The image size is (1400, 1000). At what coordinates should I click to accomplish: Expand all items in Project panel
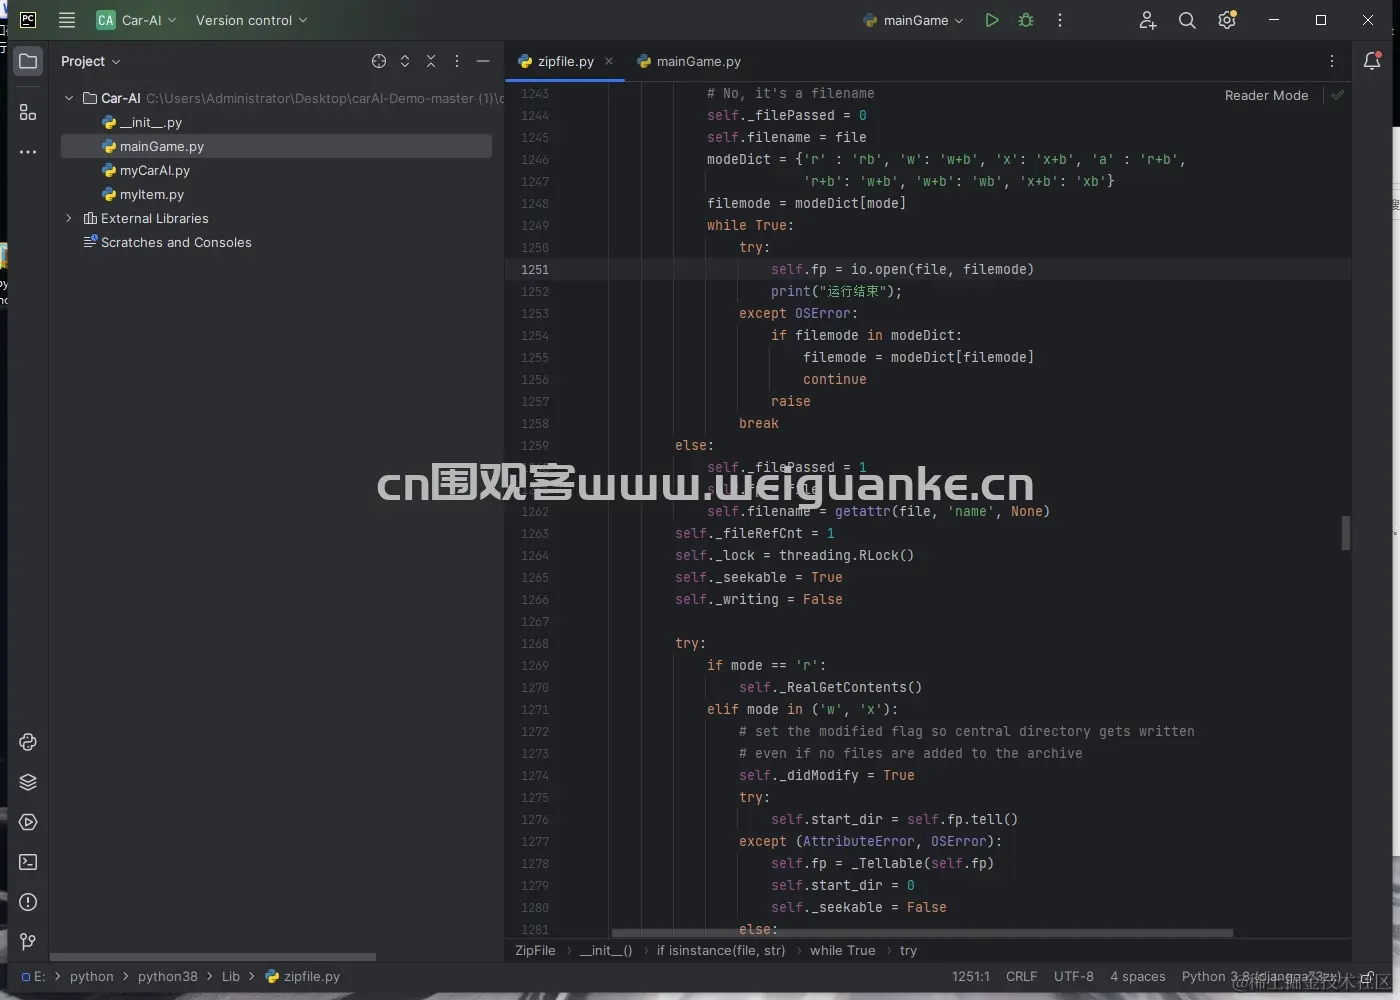405,61
